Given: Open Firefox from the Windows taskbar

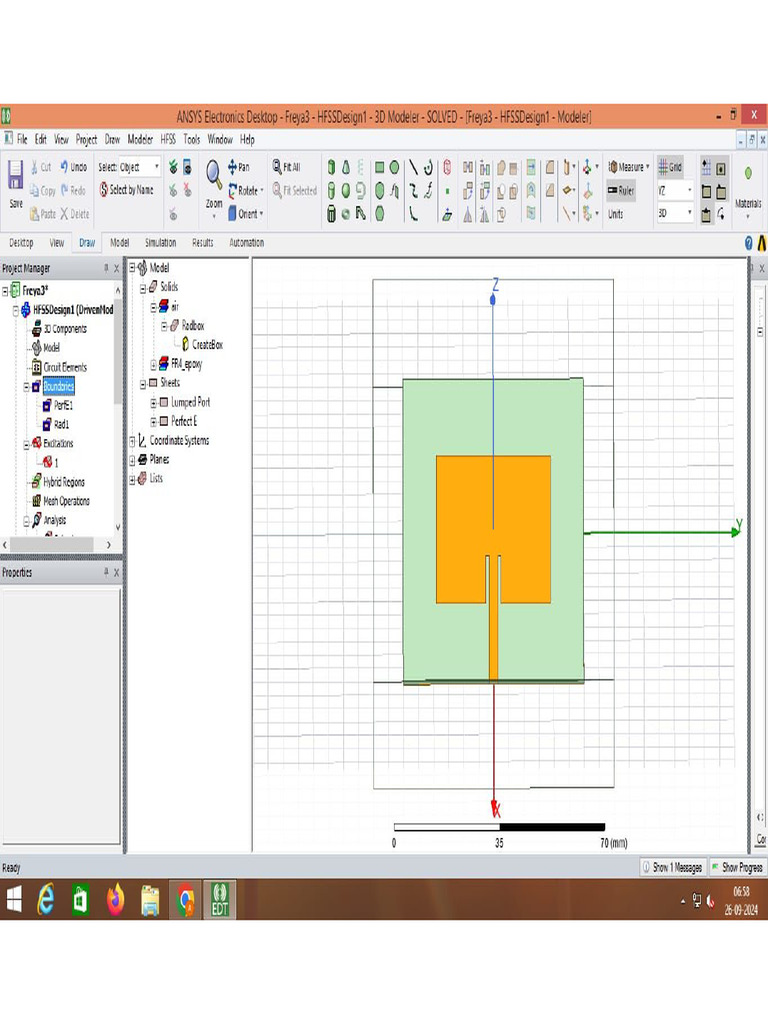Looking at the screenshot, I should tap(114, 901).
